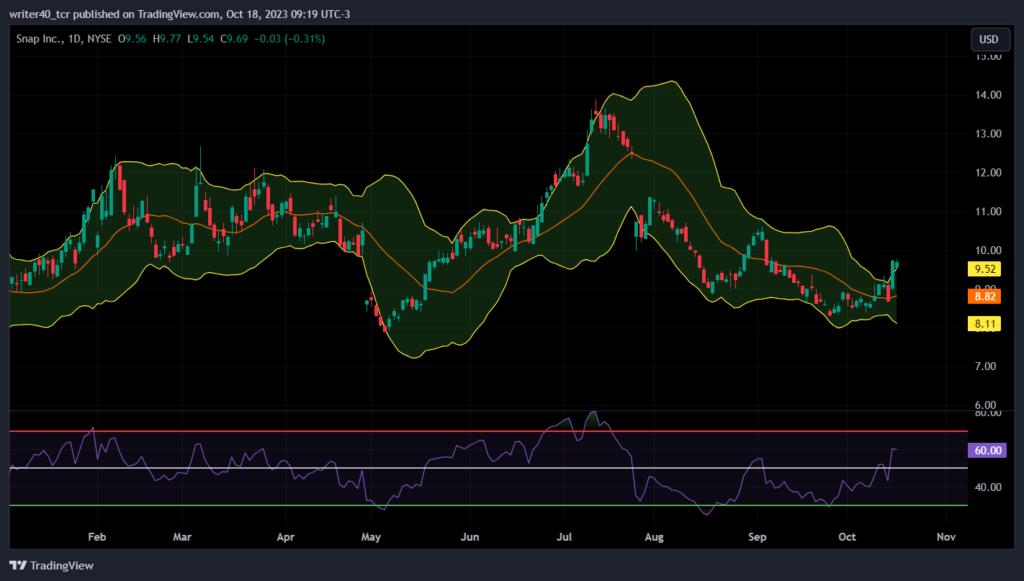
Task: Select the purple 60.00 RSI label
Action: point(987,450)
